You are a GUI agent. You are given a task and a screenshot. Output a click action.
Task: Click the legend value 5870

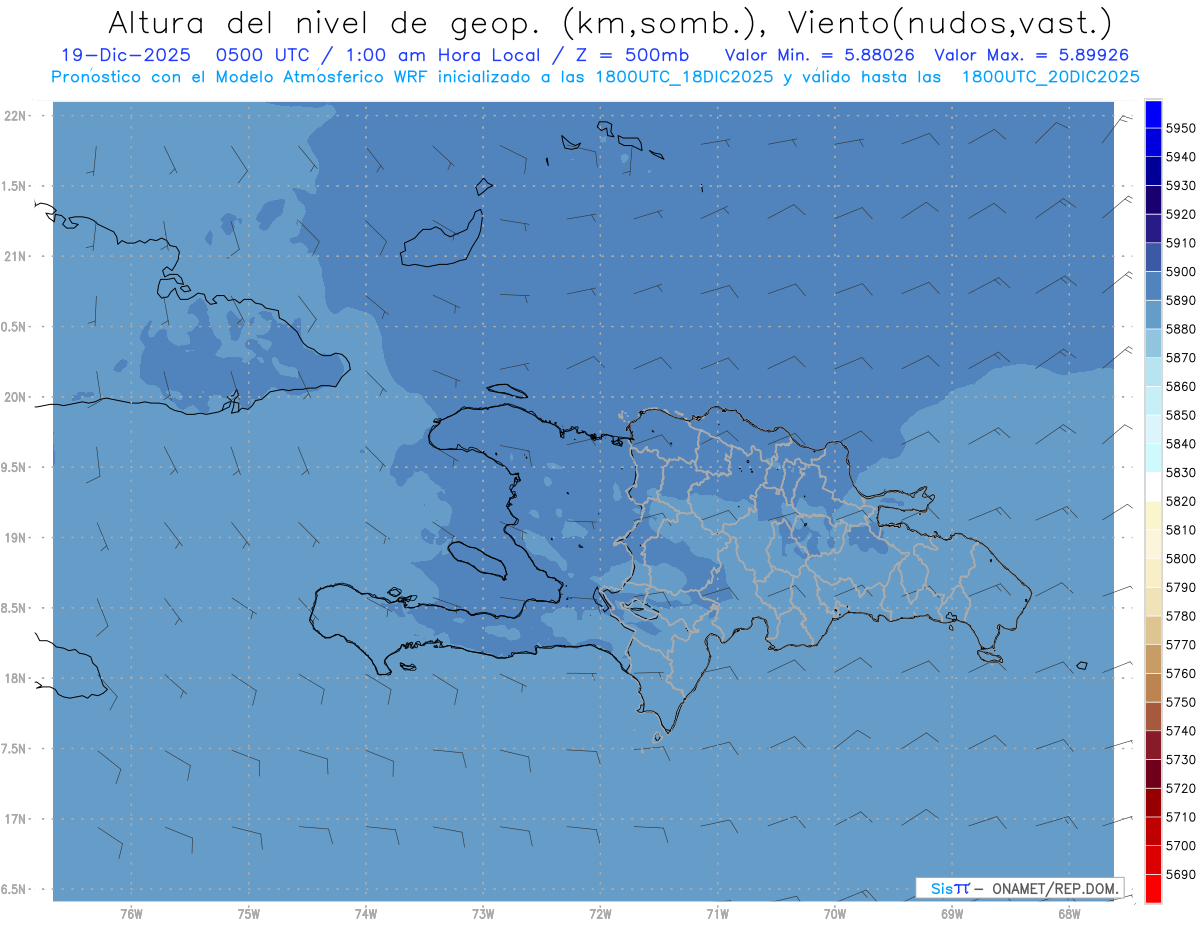pyautogui.click(x=1181, y=358)
